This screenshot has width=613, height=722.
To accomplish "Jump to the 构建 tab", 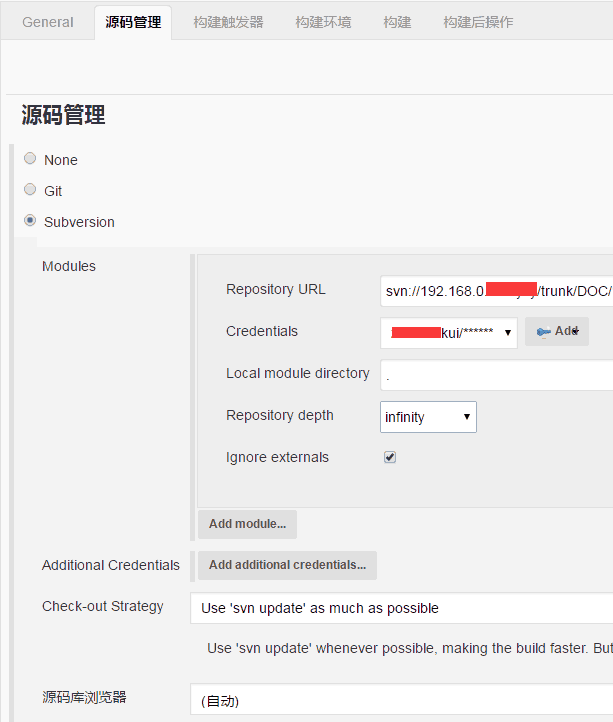I will point(397,22).
